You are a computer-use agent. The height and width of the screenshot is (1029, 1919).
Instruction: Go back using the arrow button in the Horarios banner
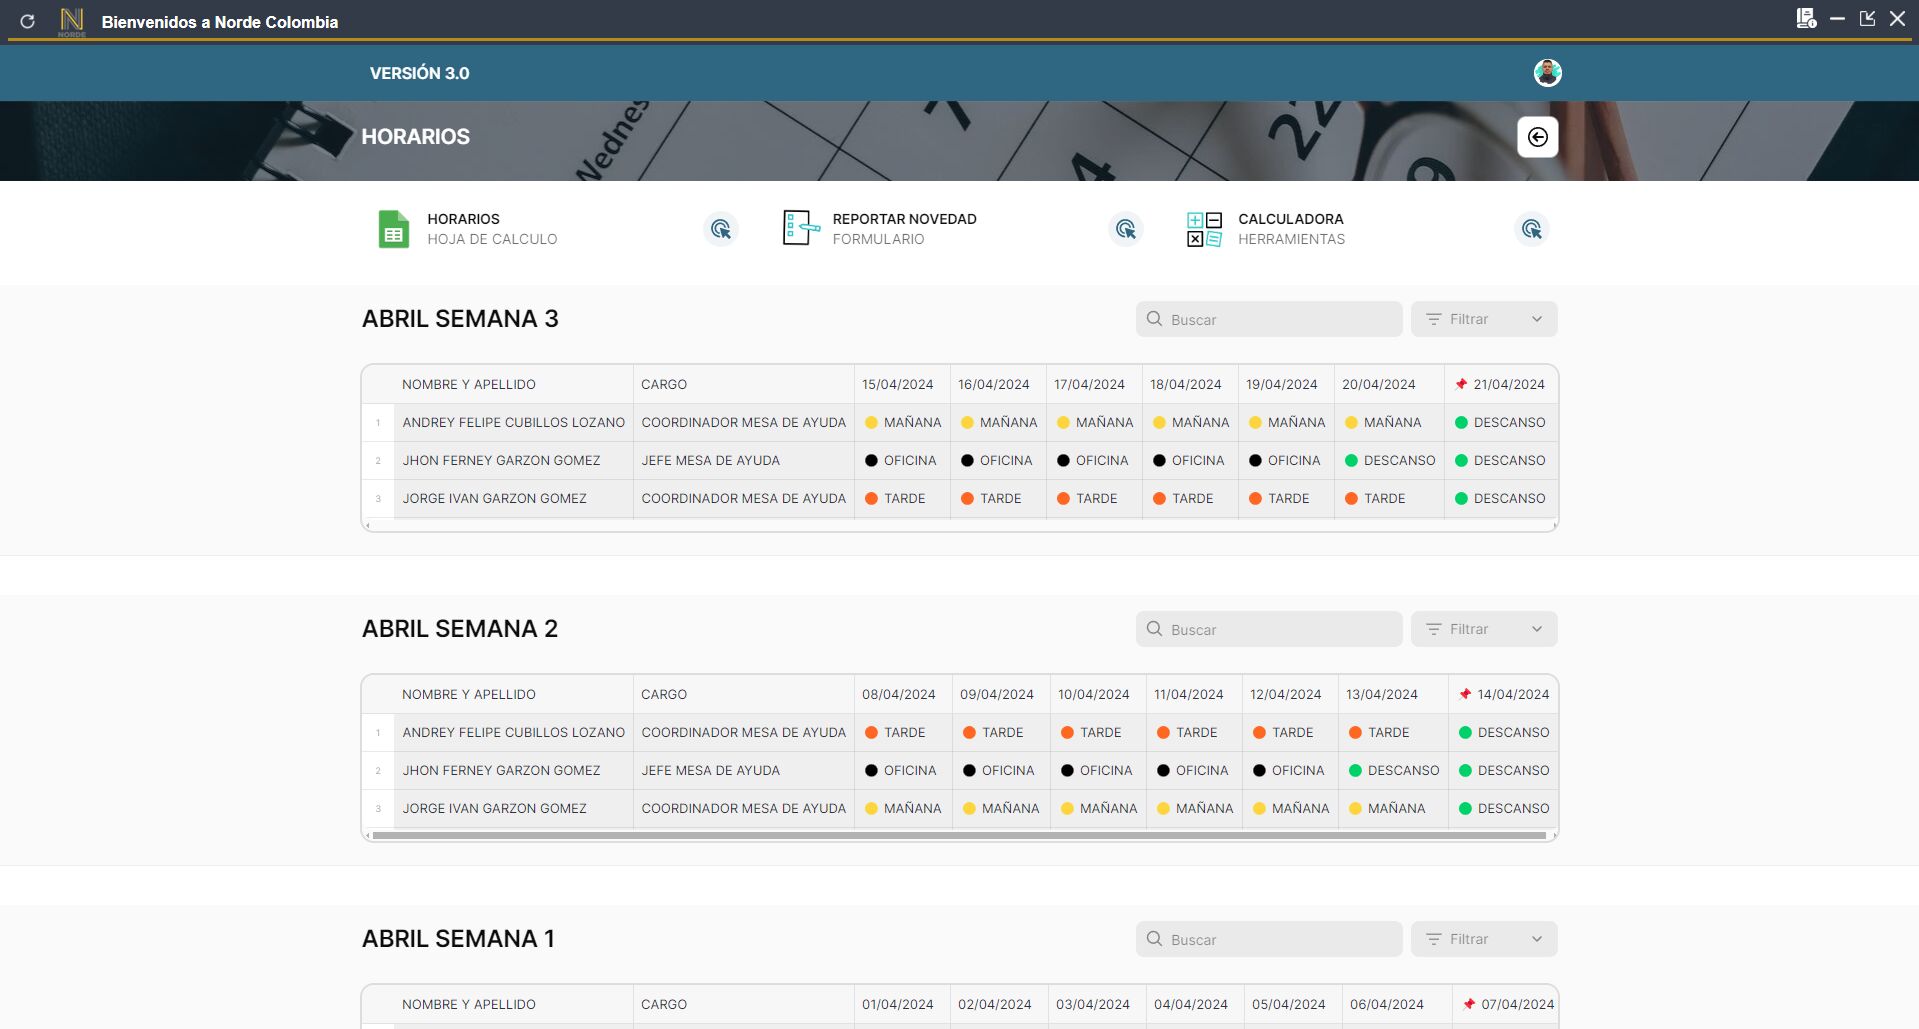click(1538, 137)
